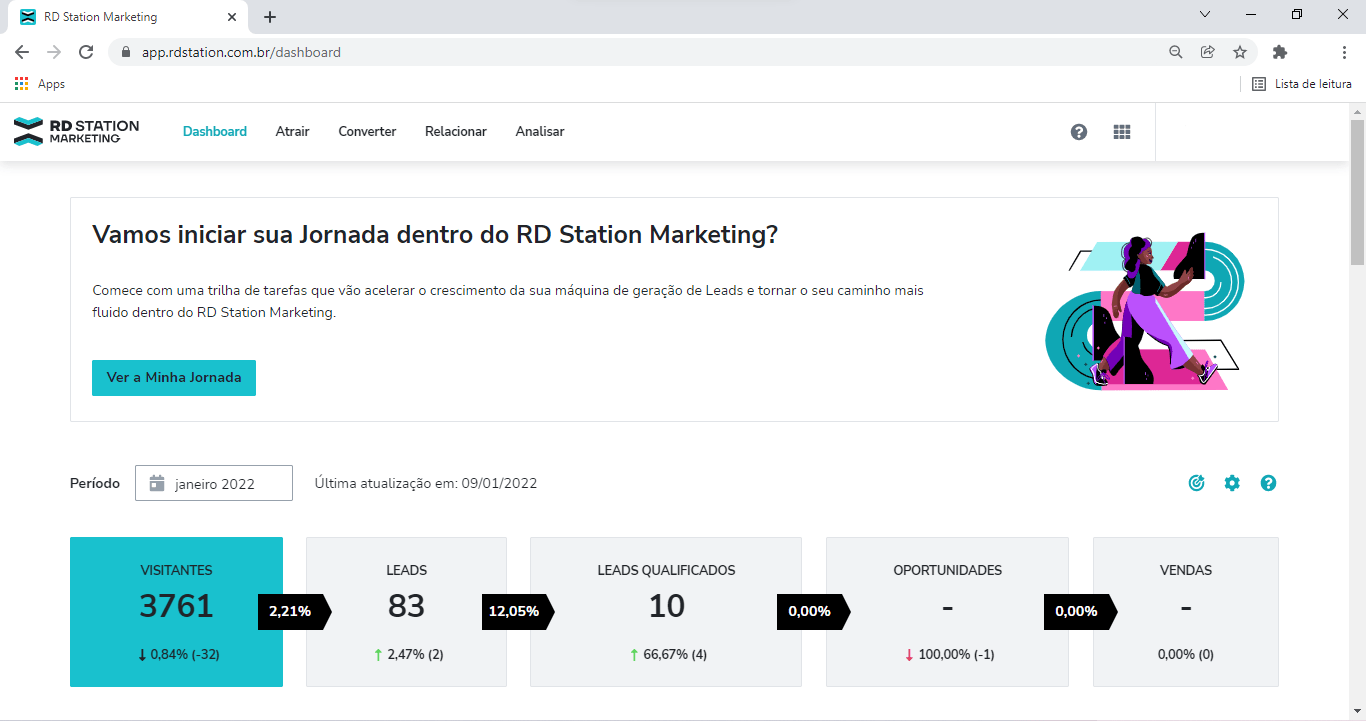
Task: Open the browser chevron dropdown near the window controls
Action: tap(1205, 14)
